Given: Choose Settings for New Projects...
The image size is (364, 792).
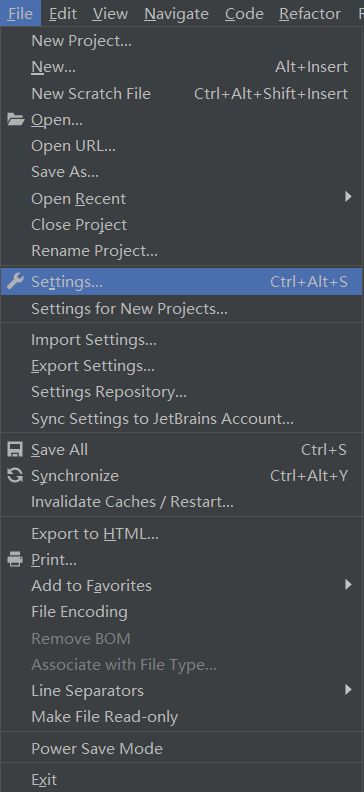Looking at the screenshot, I should [x=181, y=309].
